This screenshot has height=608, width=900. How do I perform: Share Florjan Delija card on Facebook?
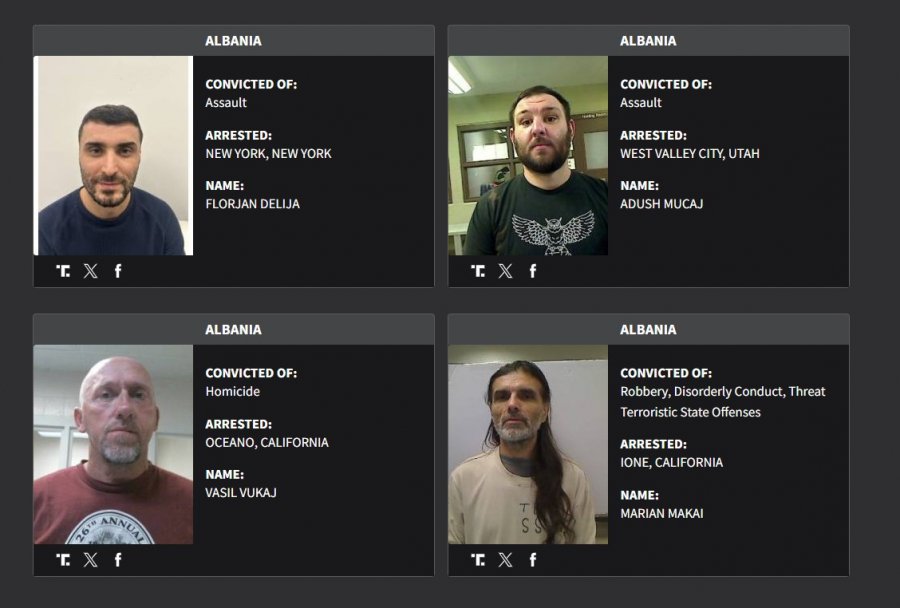tap(118, 271)
